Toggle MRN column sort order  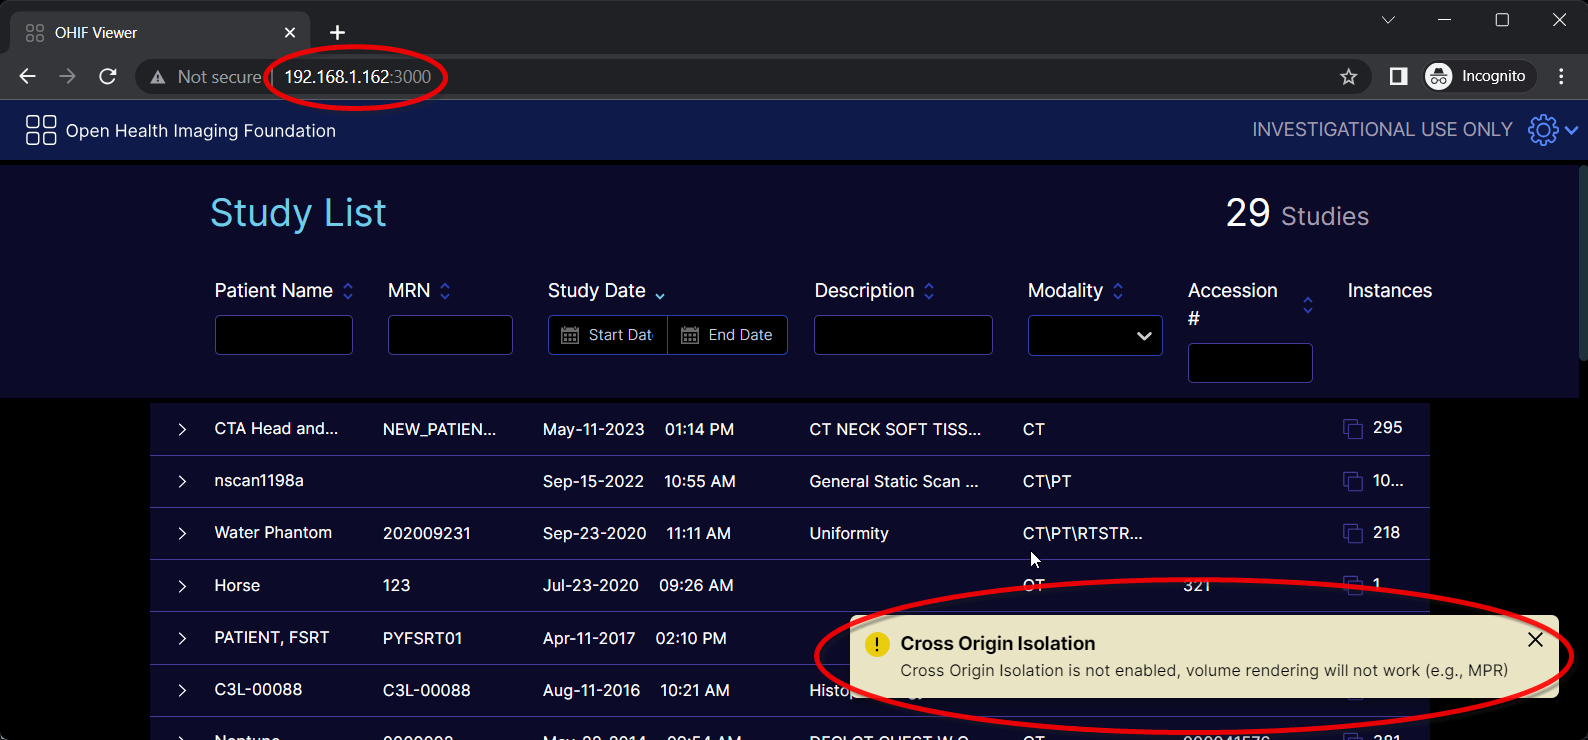pyautogui.click(x=445, y=291)
